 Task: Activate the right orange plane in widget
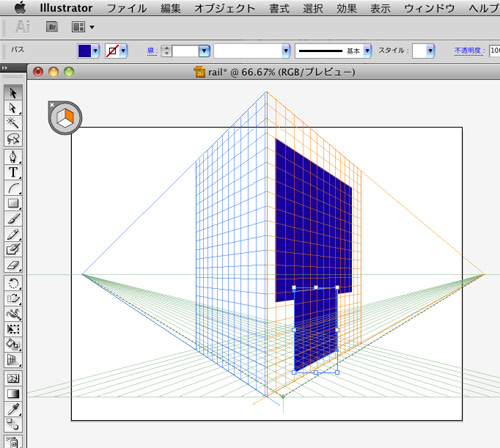[69, 115]
